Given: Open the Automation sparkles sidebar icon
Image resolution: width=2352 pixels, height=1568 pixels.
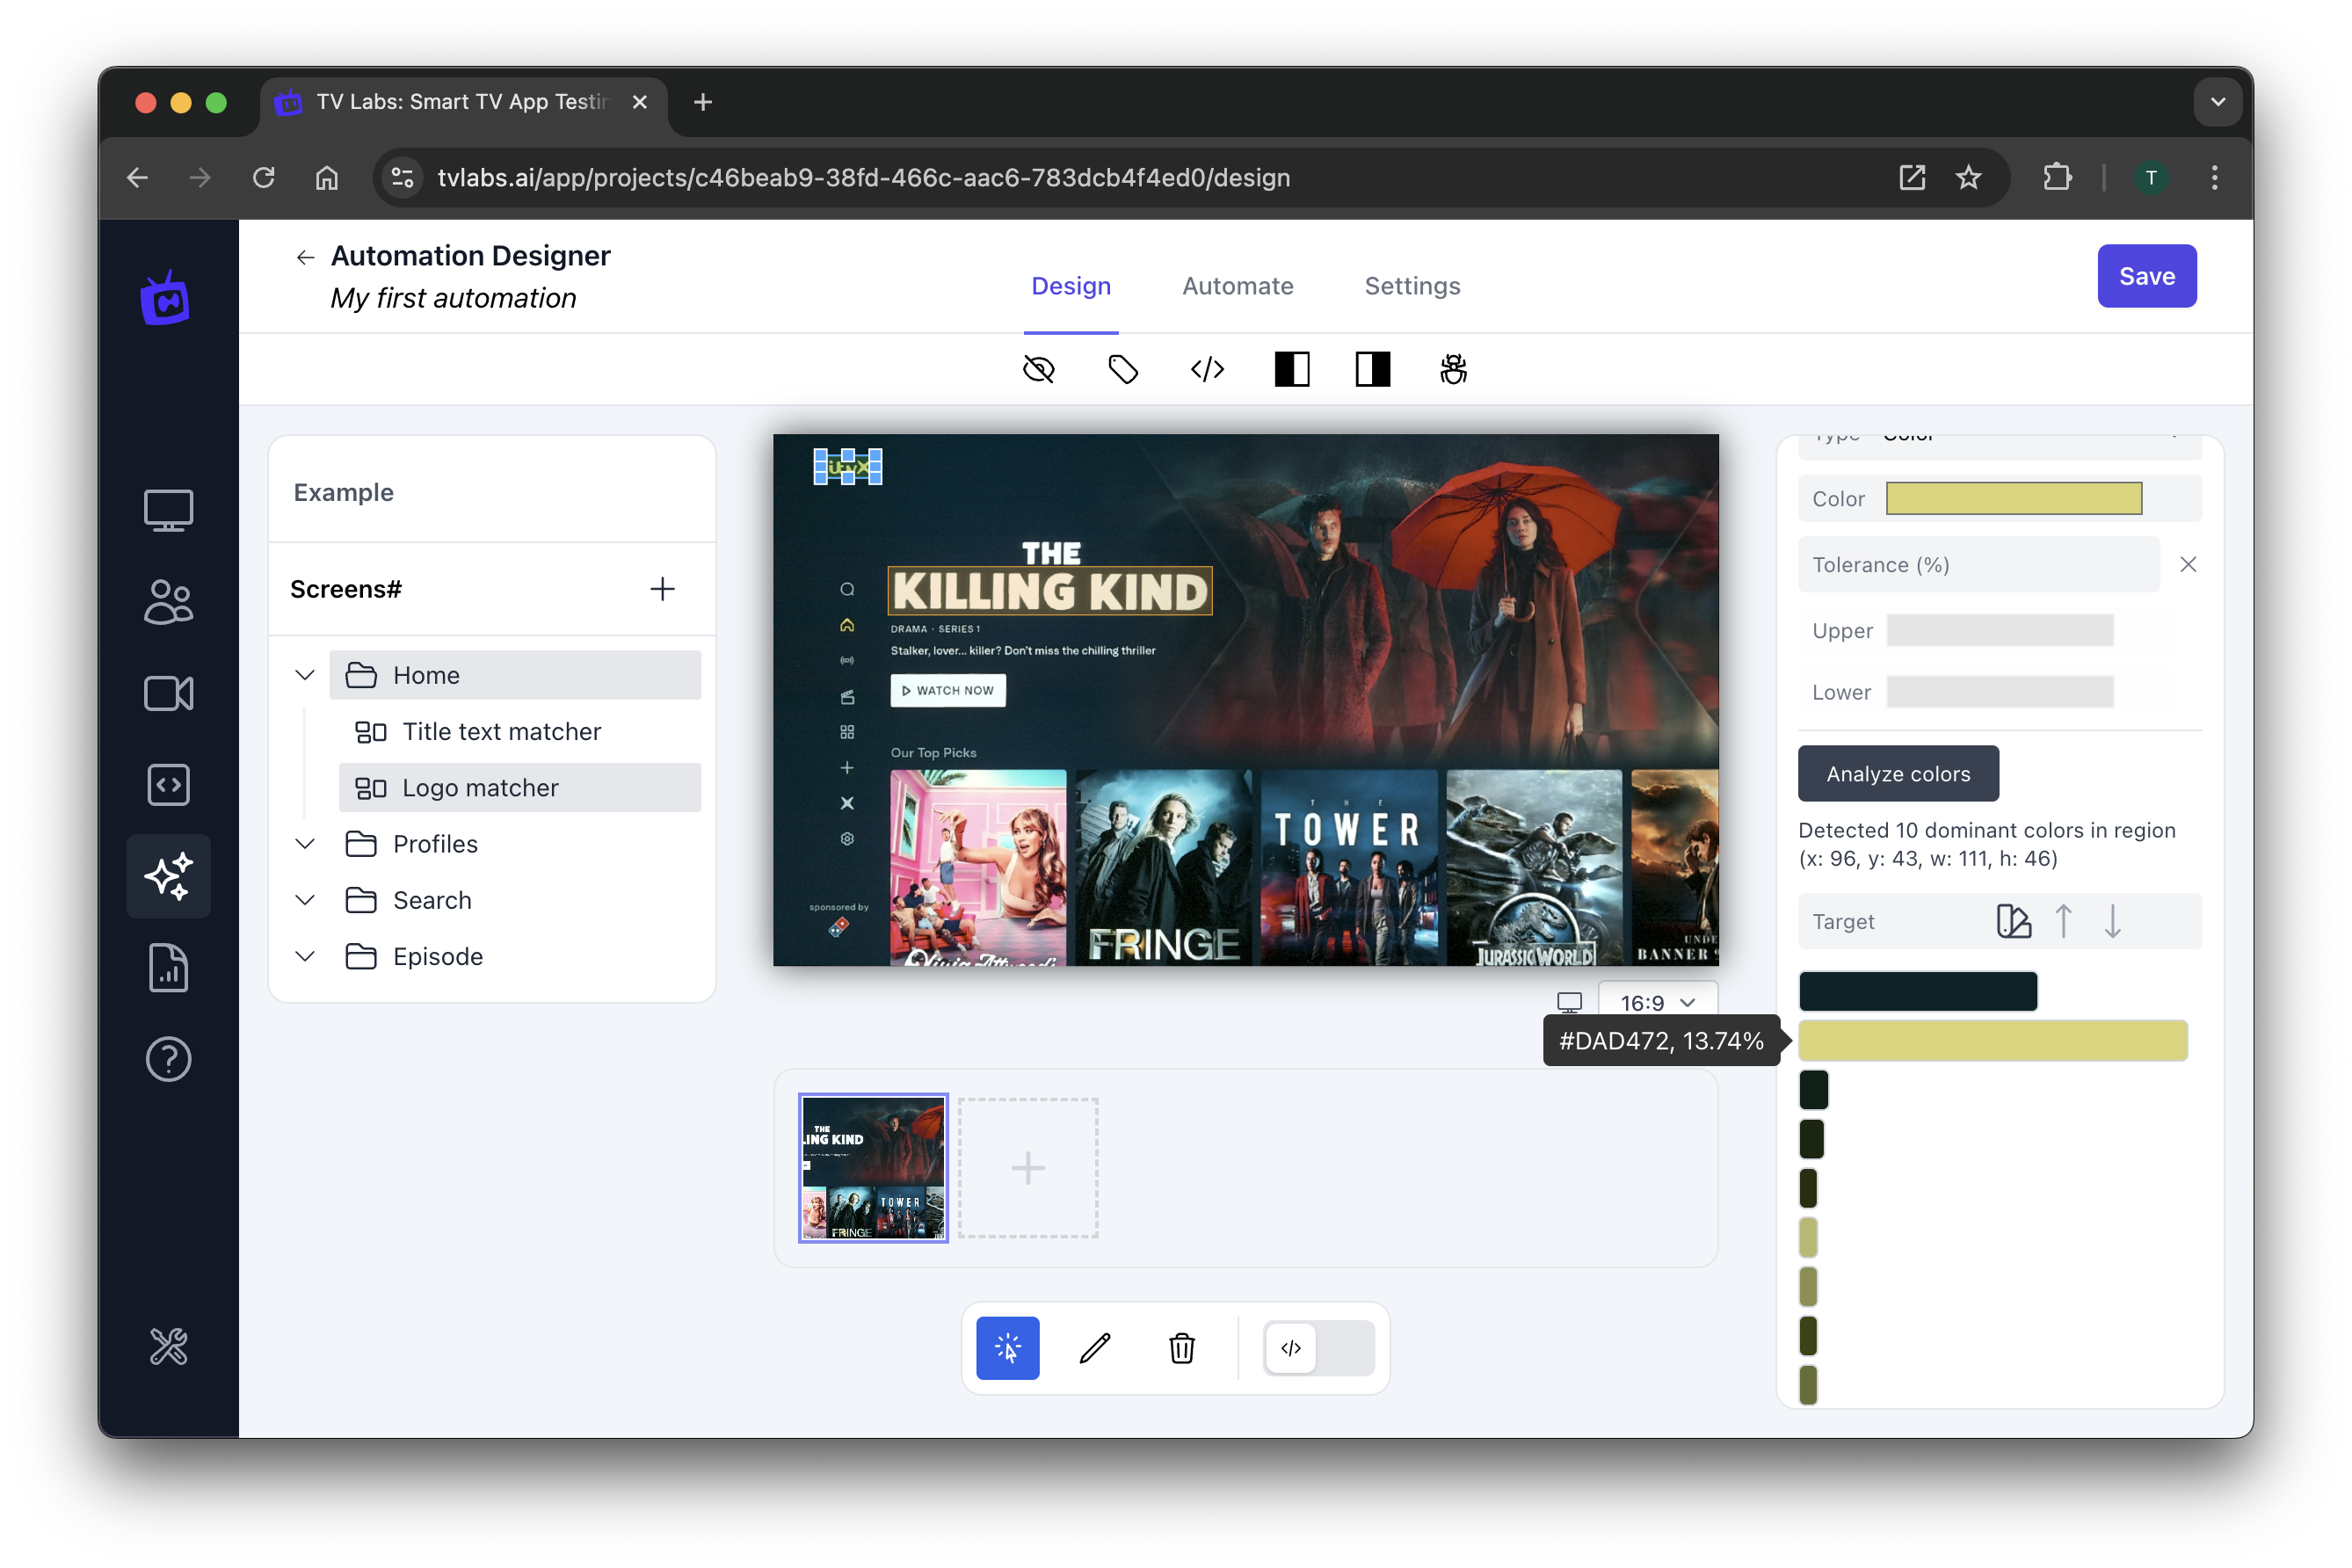Looking at the screenshot, I should [x=168, y=876].
